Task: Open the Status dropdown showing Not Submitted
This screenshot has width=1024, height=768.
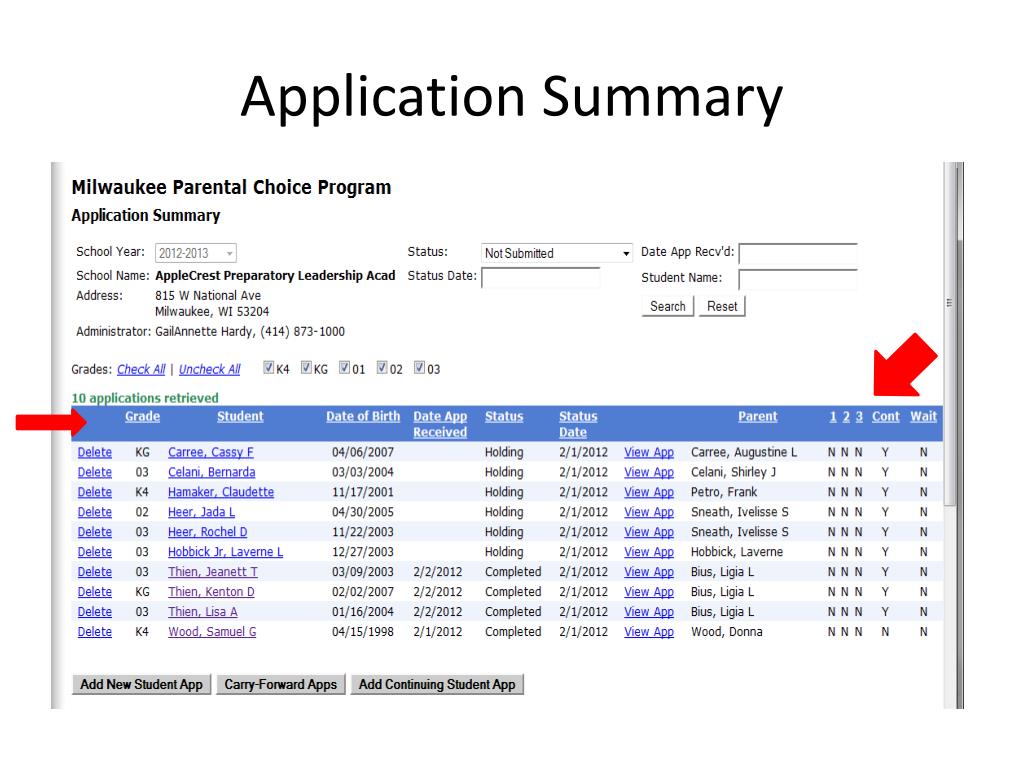Action: point(556,253)
